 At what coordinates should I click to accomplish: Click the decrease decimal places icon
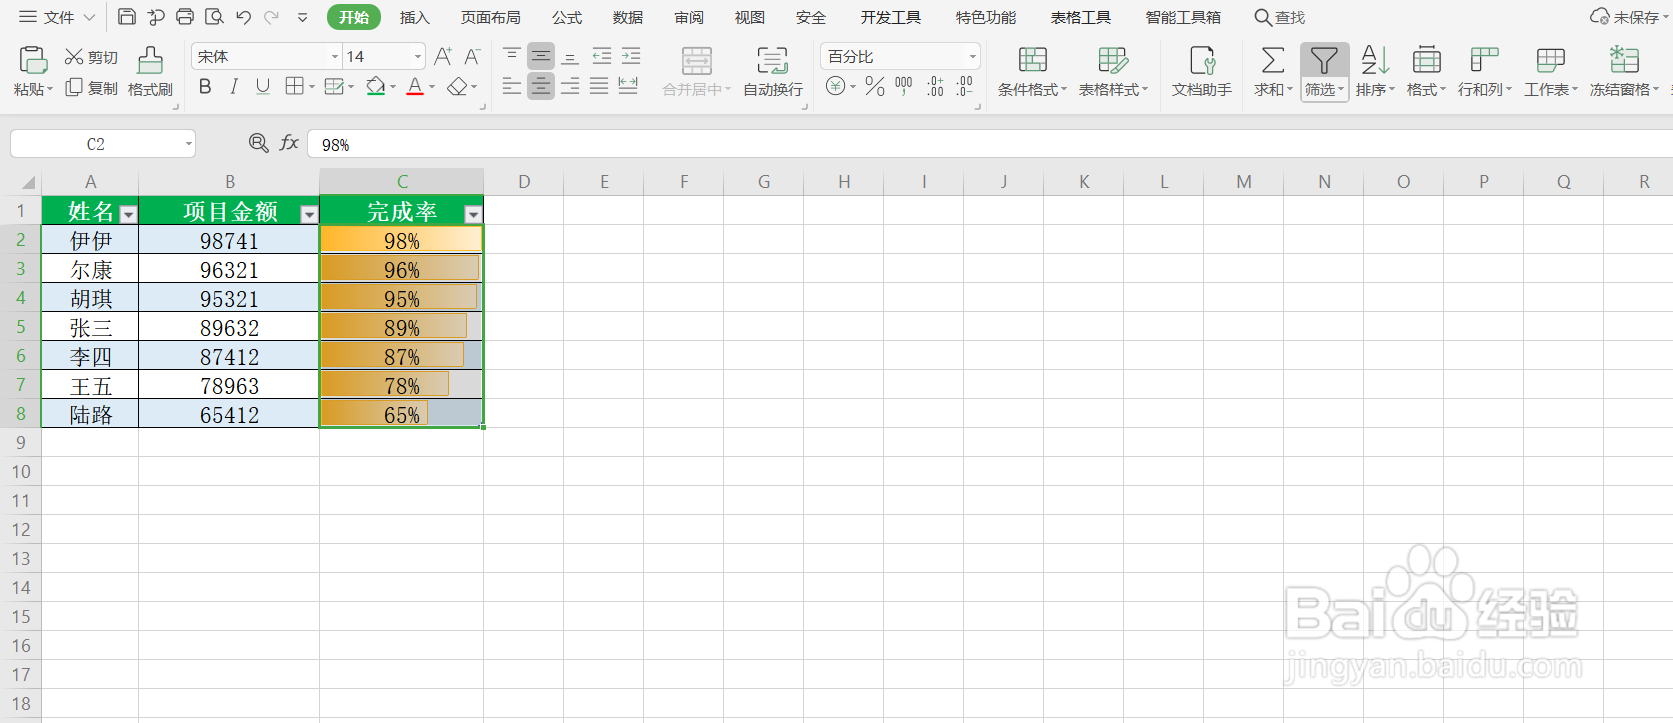[964, 87]
